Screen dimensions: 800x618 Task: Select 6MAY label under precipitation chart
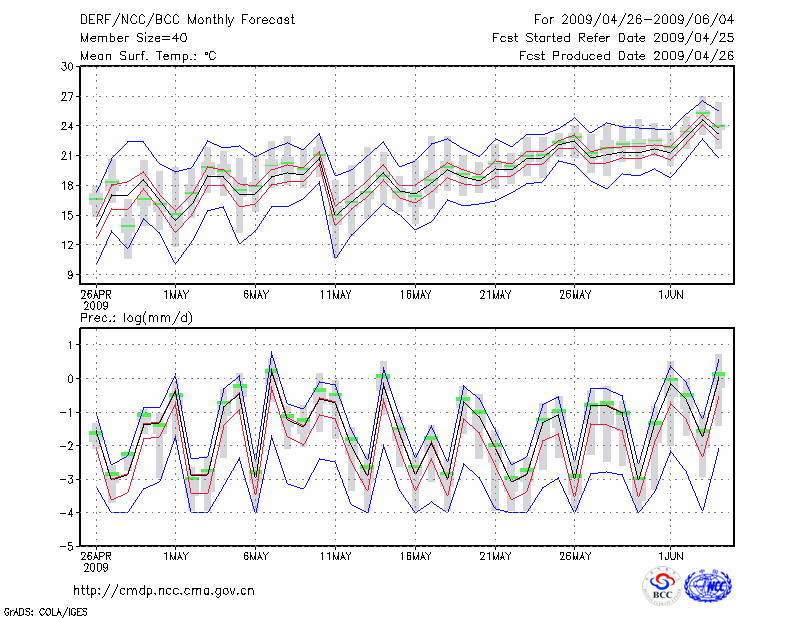(x=256, y=556)
